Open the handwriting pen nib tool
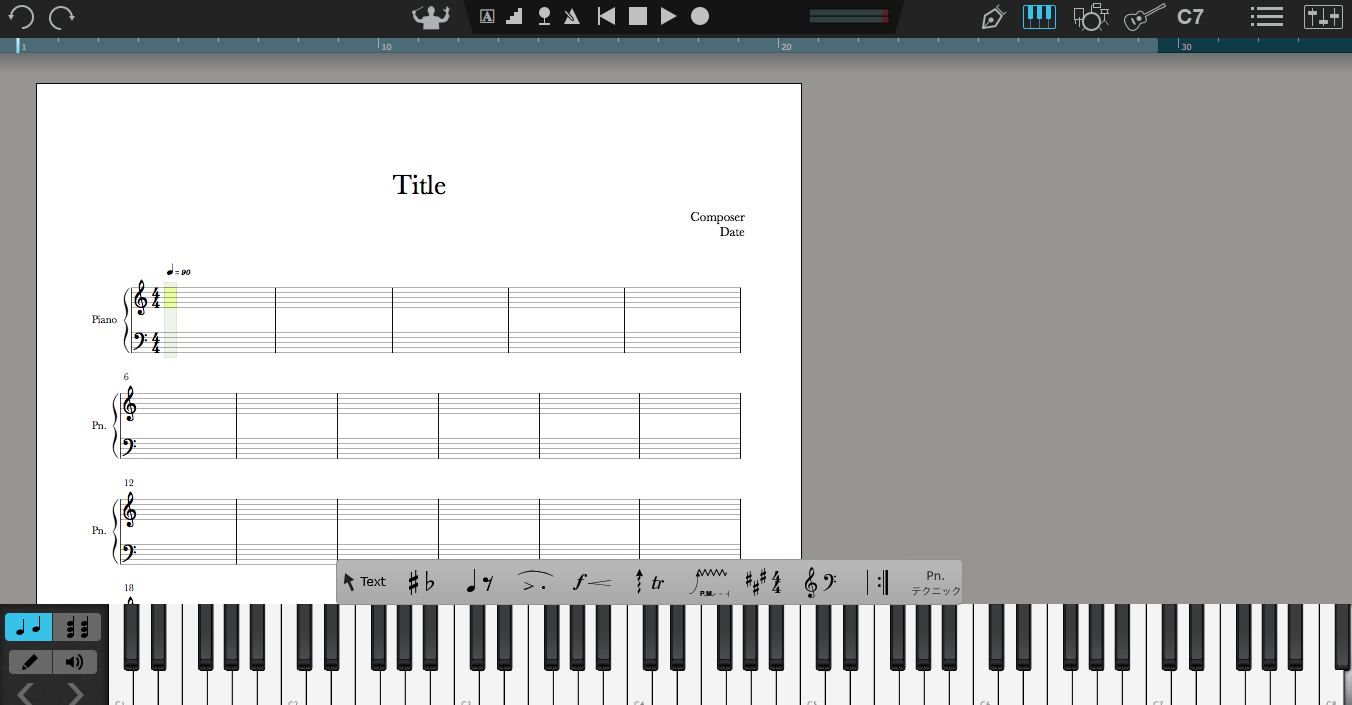 point(992,17)
